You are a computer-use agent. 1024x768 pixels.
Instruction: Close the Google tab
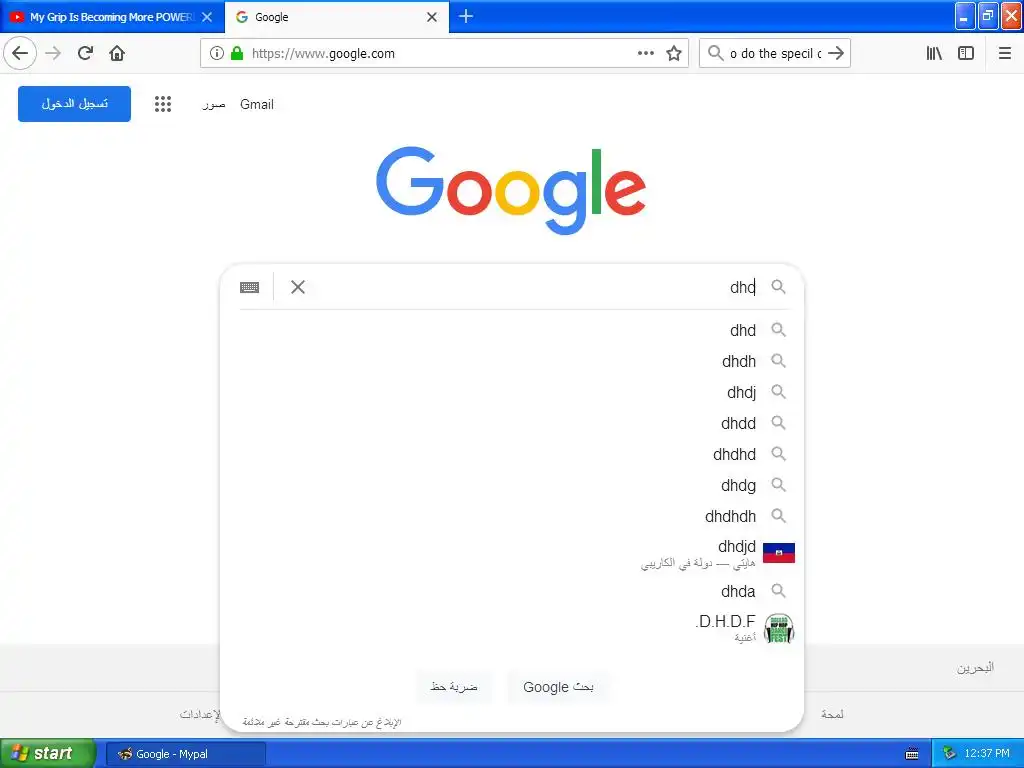pos(432,17)
